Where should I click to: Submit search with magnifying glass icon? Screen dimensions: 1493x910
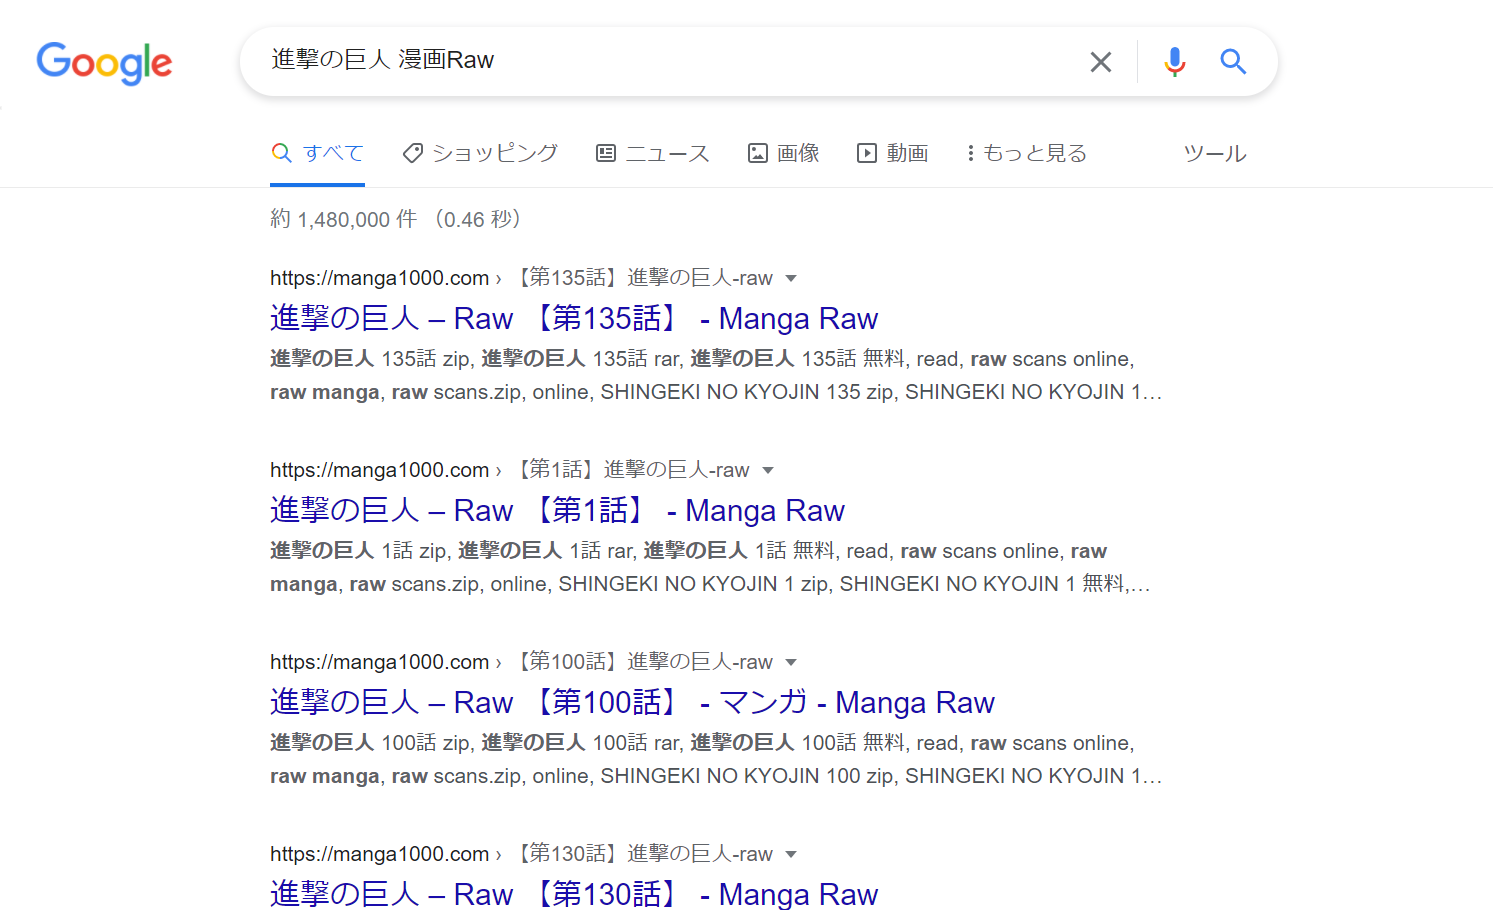click(1233, 62)
